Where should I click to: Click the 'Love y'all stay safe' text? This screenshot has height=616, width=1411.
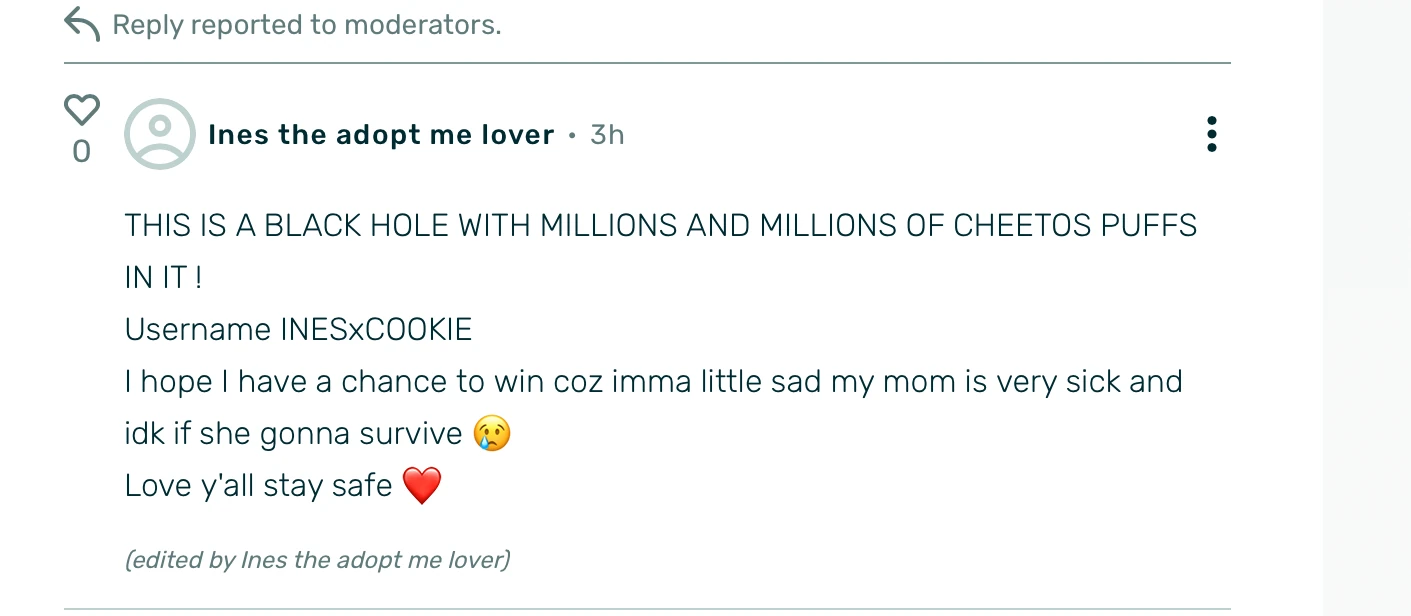point(258,486)
